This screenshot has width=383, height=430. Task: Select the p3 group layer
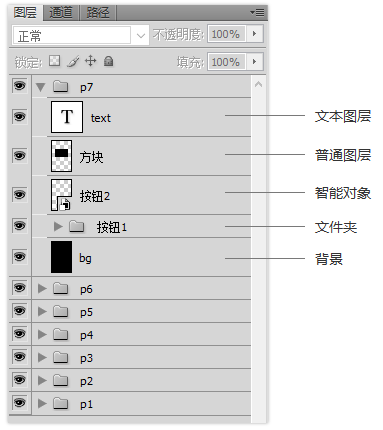[x=142, y=357]
